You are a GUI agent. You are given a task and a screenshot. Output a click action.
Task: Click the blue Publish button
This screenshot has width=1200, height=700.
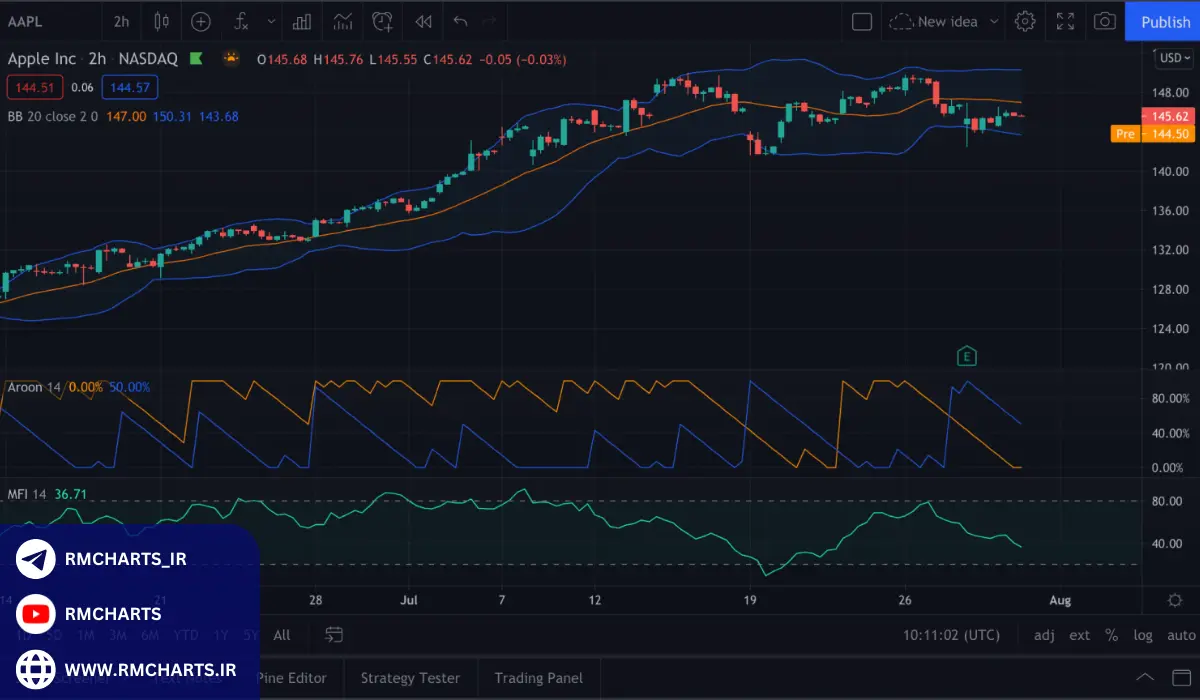click(1164, 21)
